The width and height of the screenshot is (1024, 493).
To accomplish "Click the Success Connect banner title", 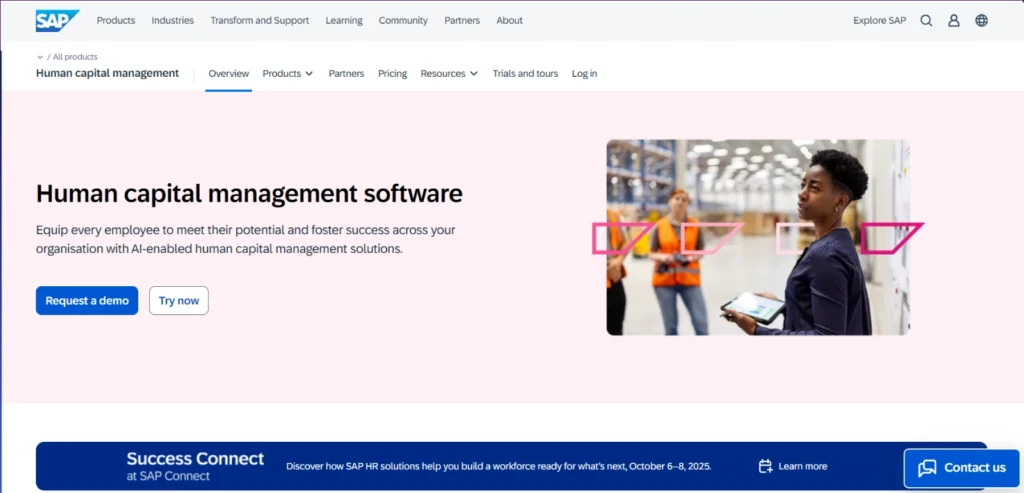I will 195,458.
